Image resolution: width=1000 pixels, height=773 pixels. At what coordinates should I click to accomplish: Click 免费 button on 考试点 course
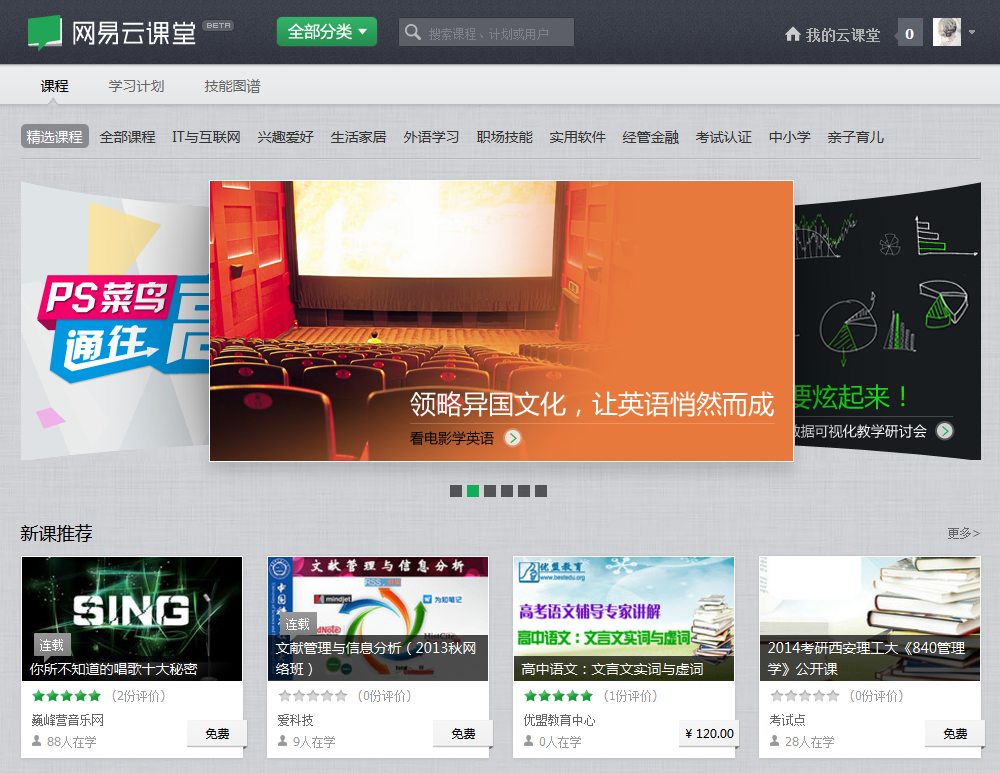[955, 733]
